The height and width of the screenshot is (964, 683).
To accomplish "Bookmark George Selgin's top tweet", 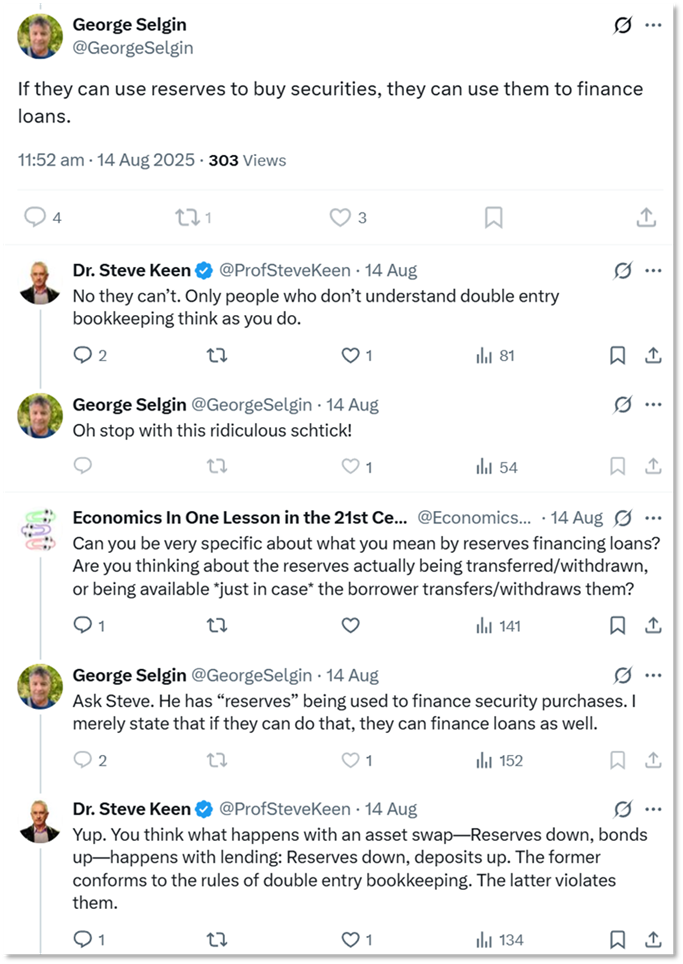I will 492,216.
